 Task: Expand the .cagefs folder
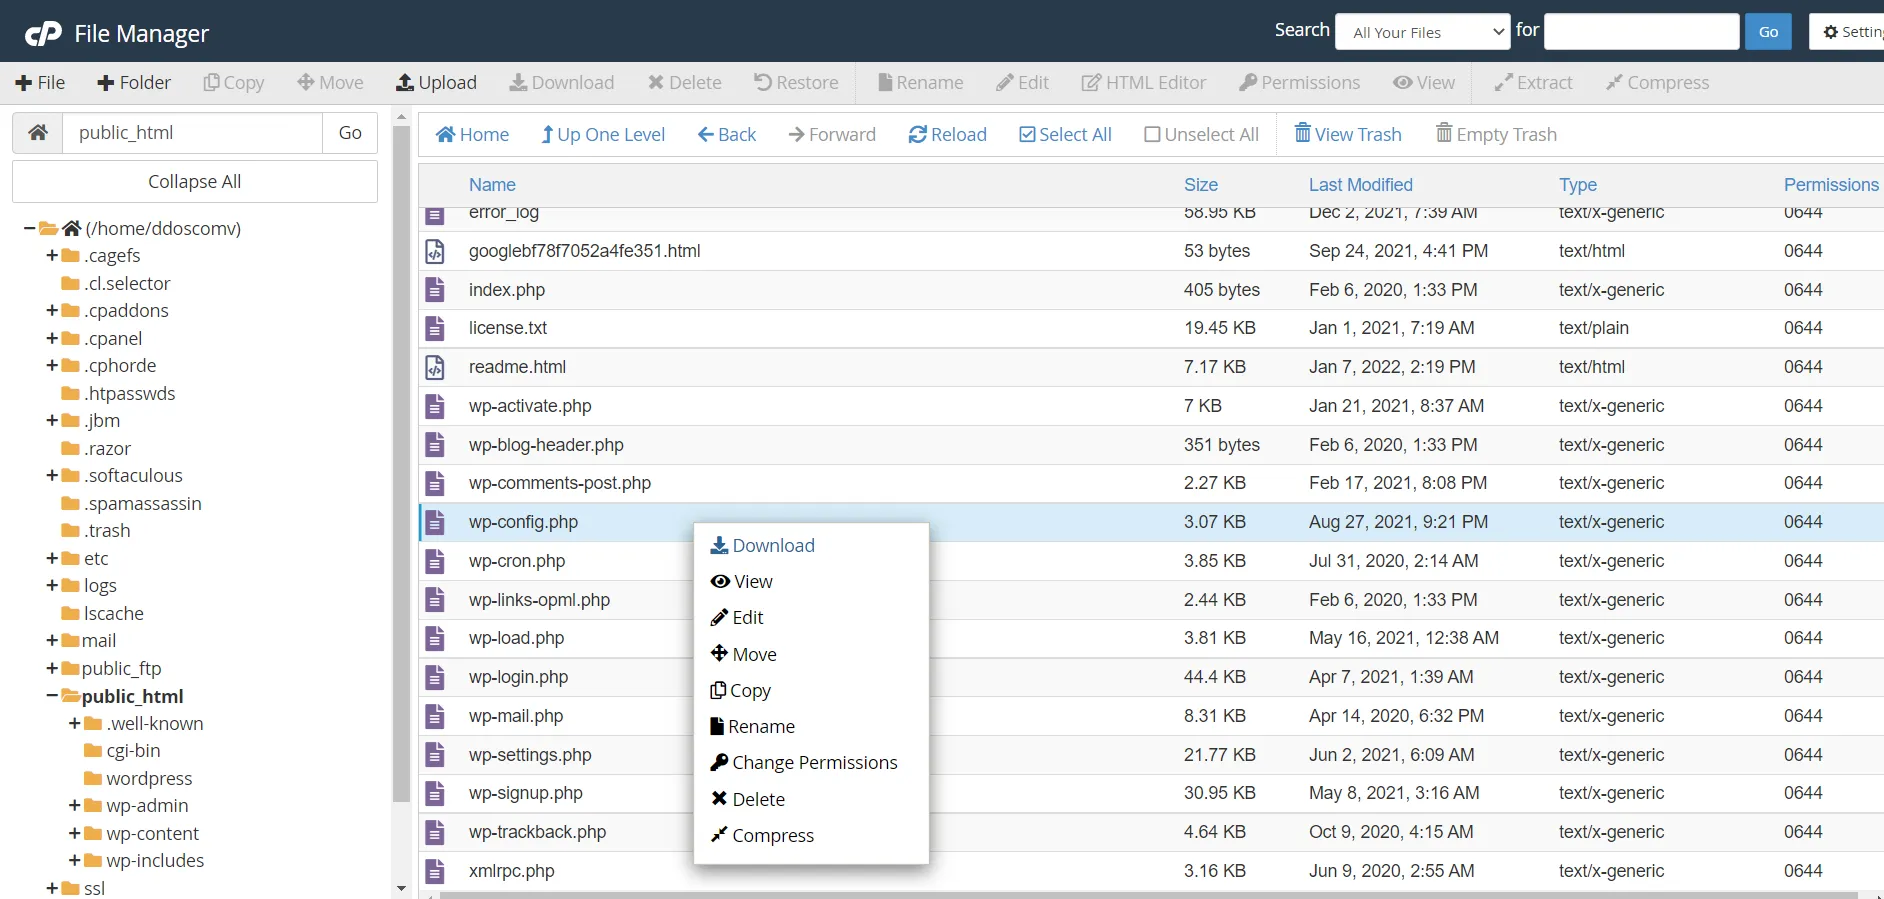click(52, 255)
